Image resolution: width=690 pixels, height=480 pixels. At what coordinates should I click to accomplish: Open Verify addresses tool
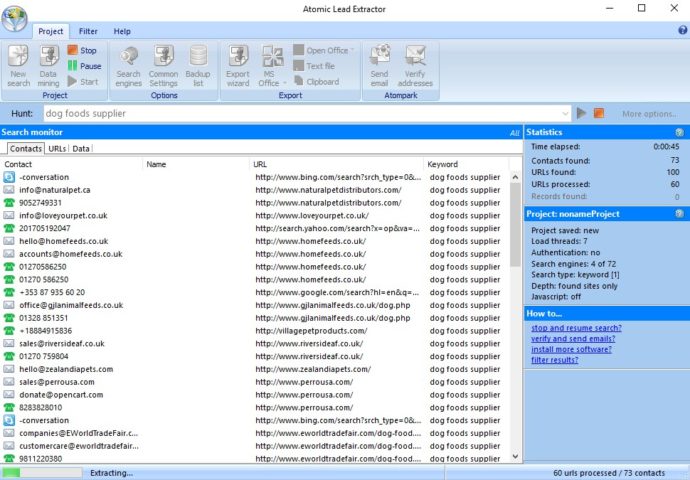click(414, 64)
